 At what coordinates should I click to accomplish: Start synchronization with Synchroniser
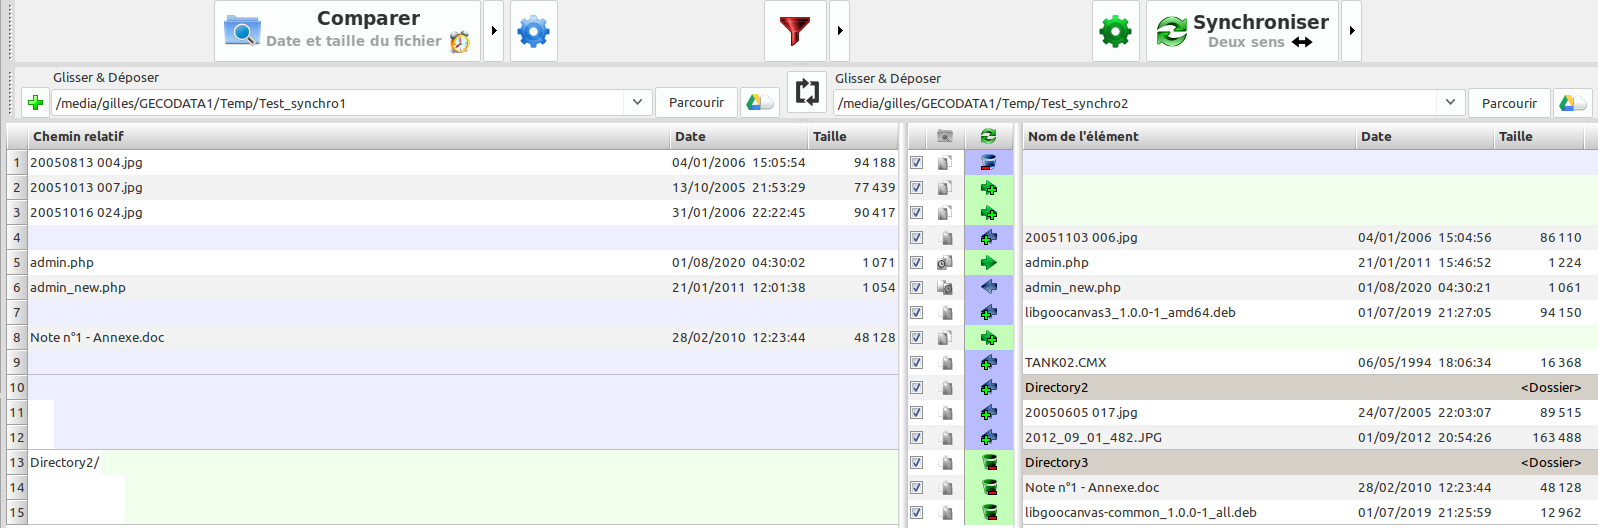tap(1242, 31)
